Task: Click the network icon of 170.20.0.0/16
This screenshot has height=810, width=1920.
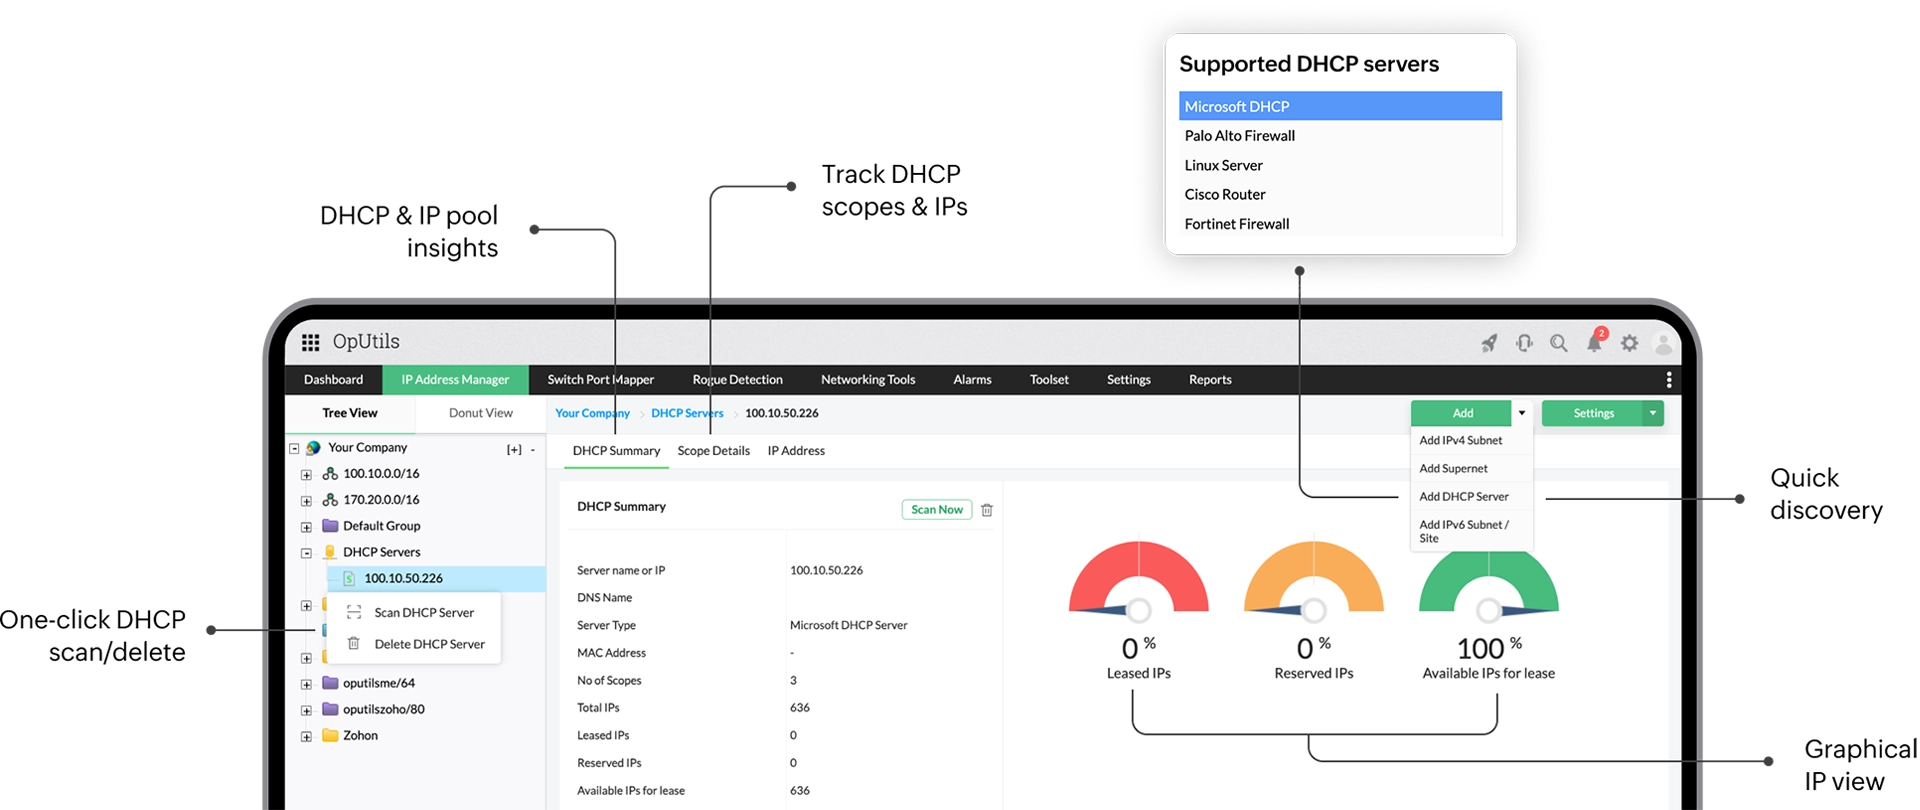Action: [330, 500]
